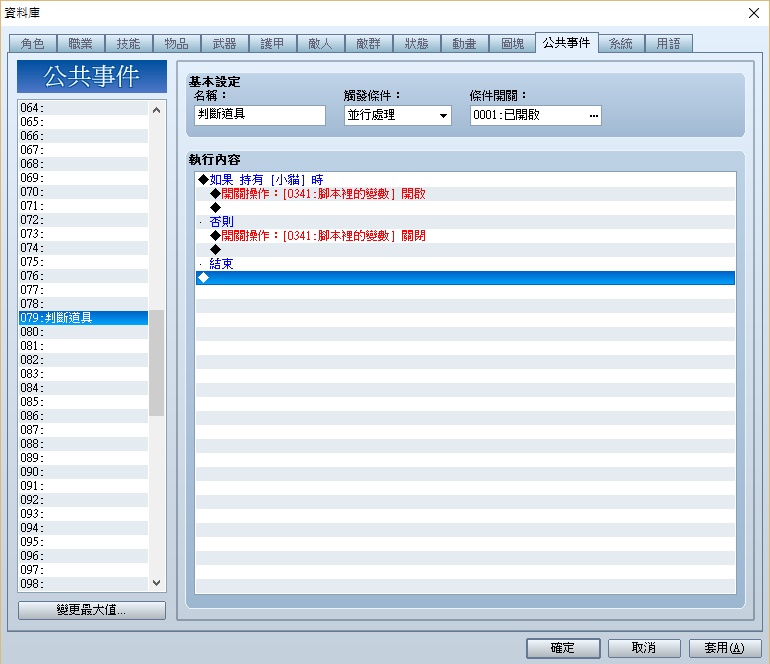Viewport: 770px width, 664px height.
Task: Select common event 065 in the list
Action: click(x=83, y=121)
